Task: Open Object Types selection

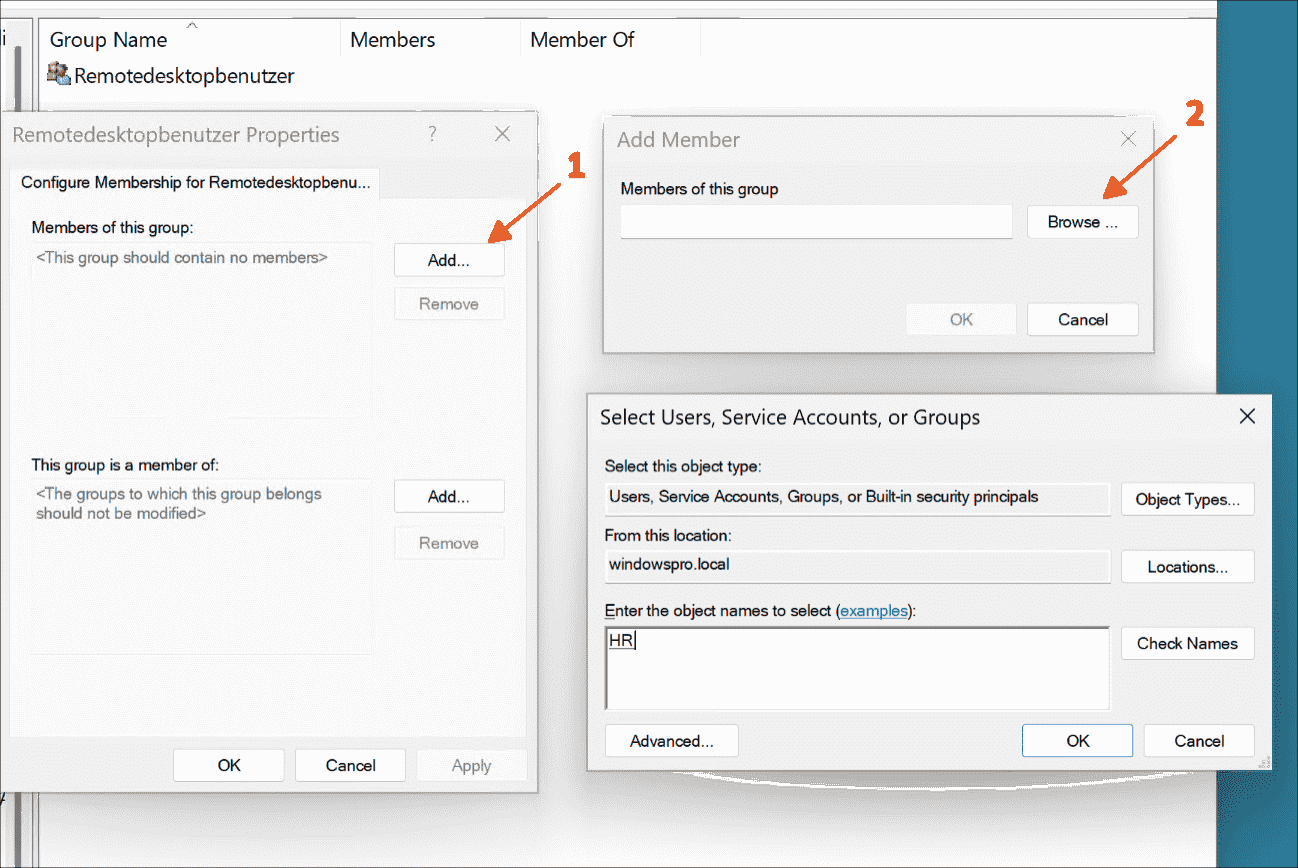Action: click(1188, 499)
